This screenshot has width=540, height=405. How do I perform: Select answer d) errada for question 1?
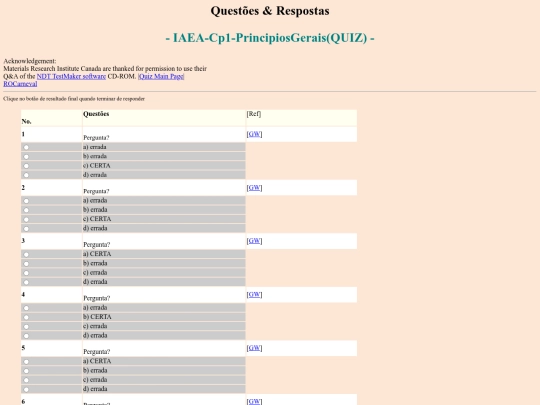click(x=26, y=175)
